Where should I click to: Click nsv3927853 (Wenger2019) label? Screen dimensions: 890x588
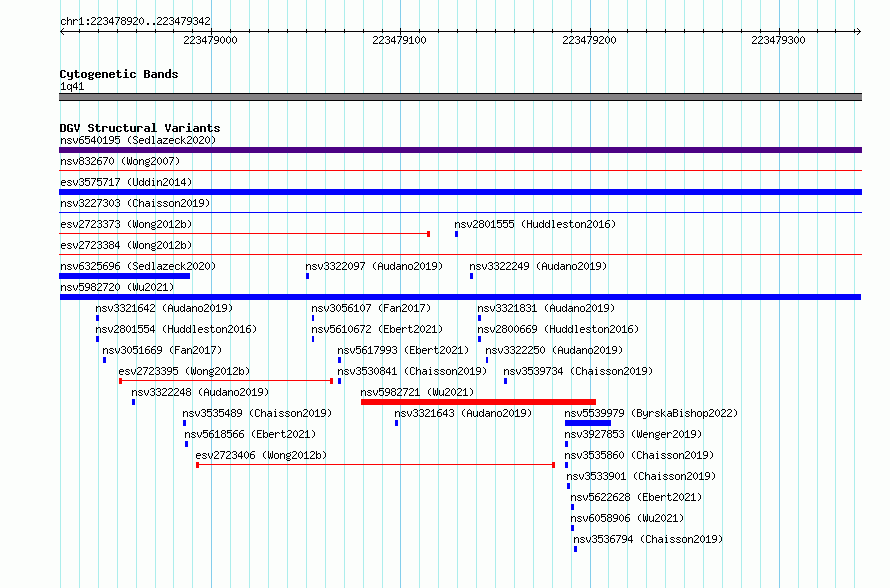(x=633, y=434)
